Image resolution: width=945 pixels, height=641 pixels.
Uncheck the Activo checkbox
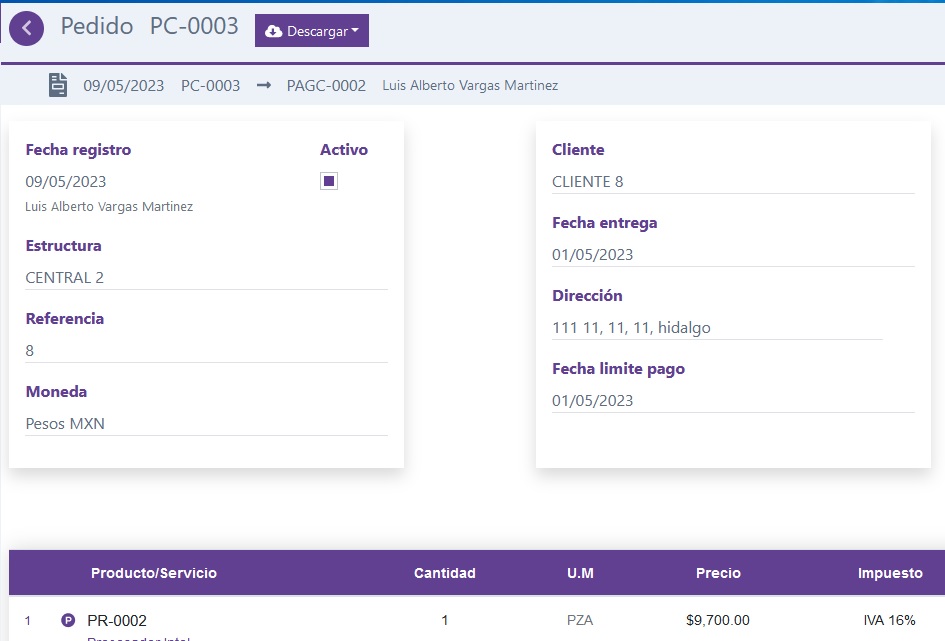coord(329,181)
